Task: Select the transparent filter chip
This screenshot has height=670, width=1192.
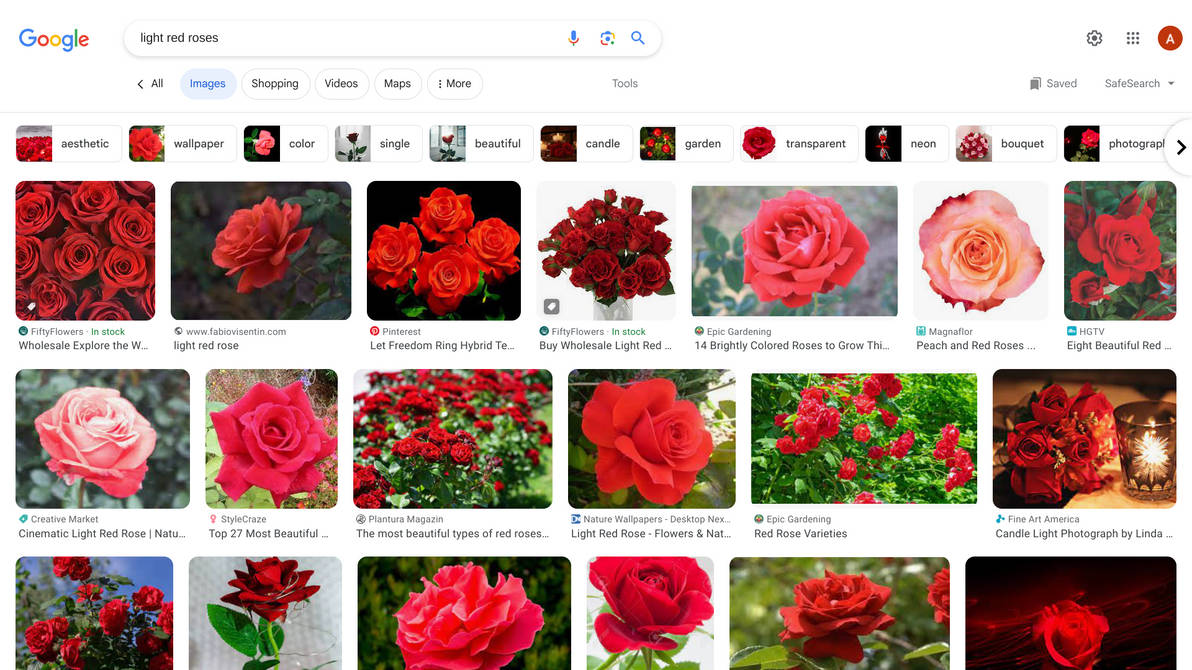Action: point(799,144)
